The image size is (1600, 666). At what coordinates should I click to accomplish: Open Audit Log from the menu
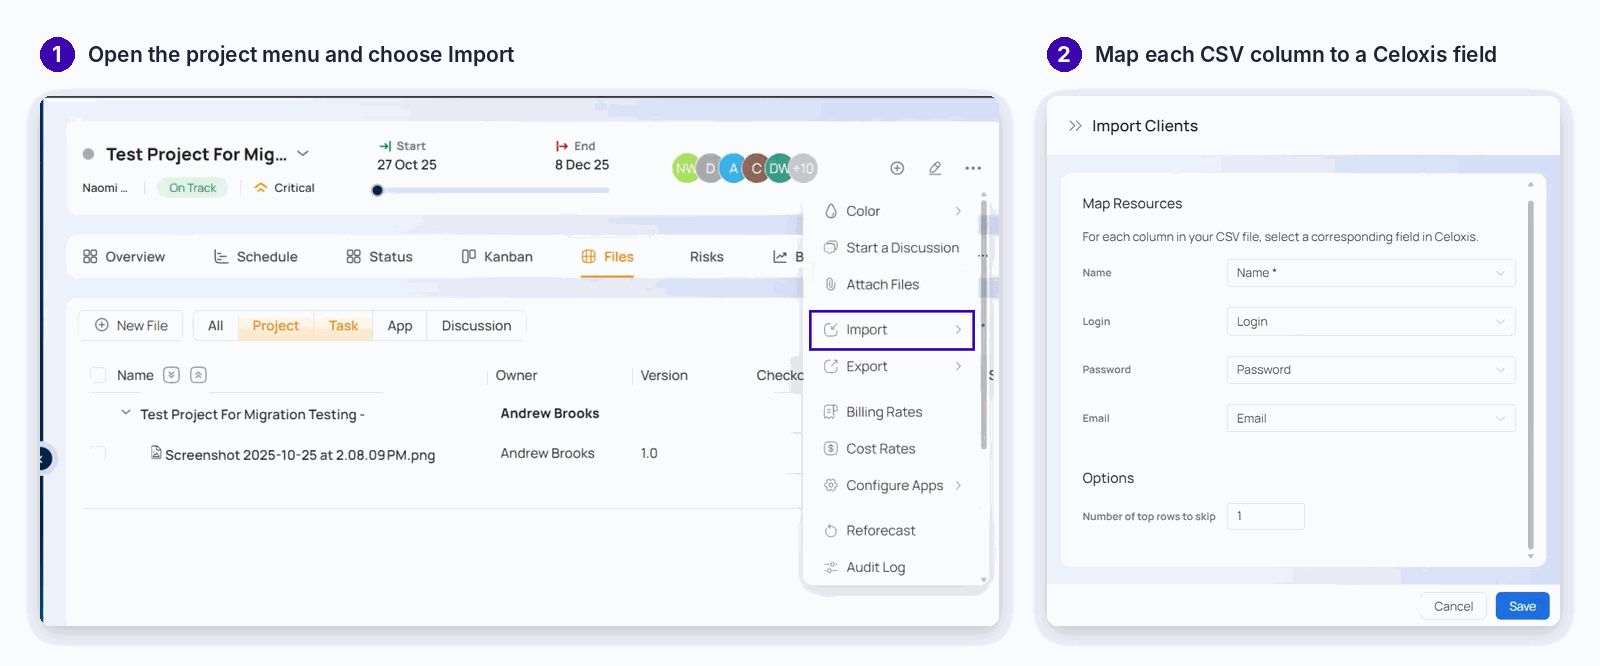tap(892, 568)
